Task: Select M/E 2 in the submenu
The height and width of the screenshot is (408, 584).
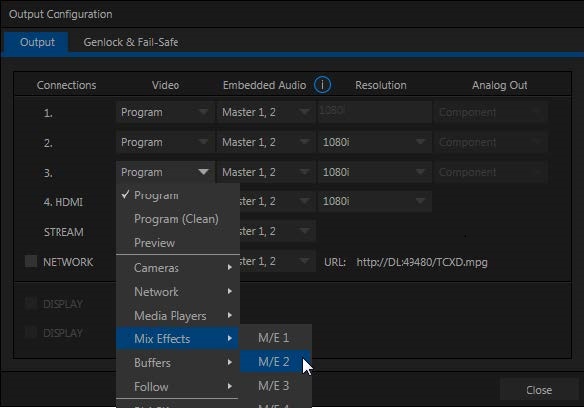Action: (275, 361)
